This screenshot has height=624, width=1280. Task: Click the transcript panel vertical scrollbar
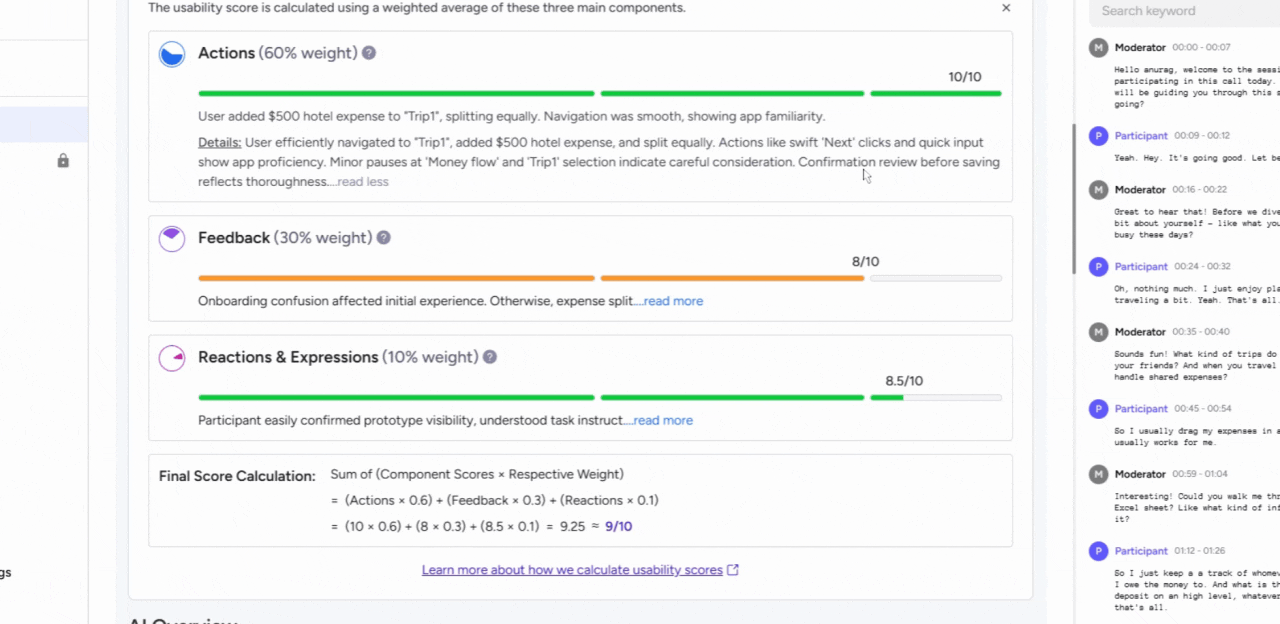[x=1075, y=190]
